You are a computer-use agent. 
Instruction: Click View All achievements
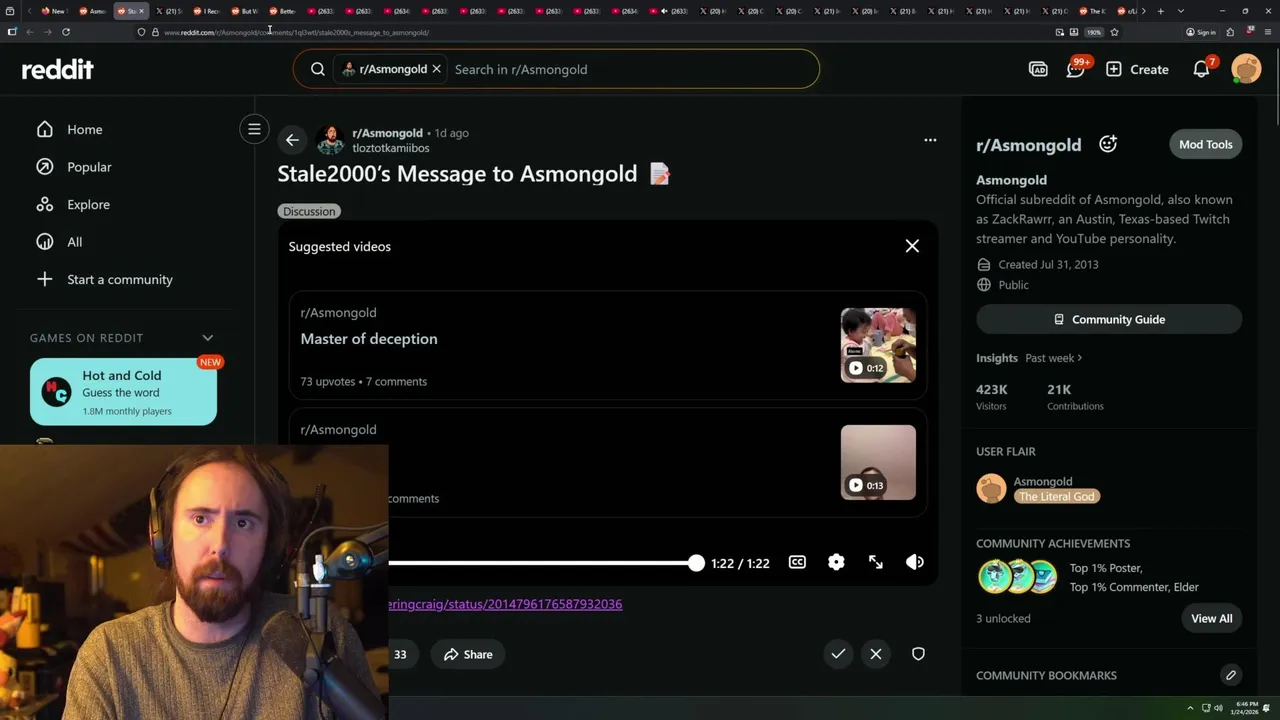click(x=1211, y=618)
